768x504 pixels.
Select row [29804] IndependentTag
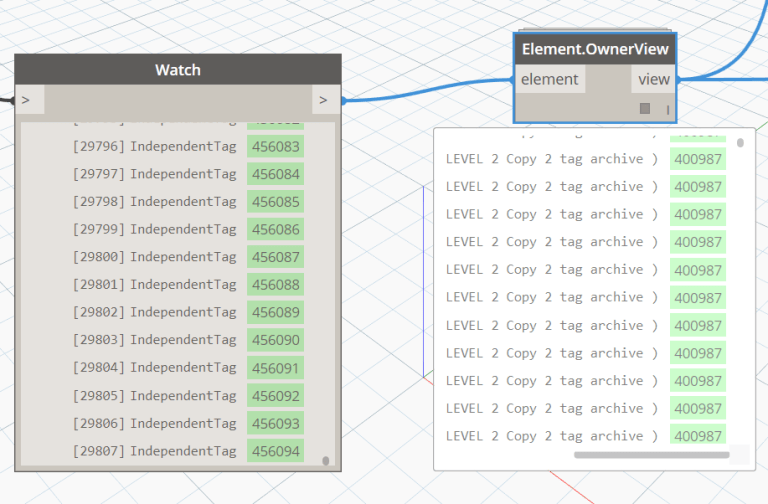click(x=188, y=368)
